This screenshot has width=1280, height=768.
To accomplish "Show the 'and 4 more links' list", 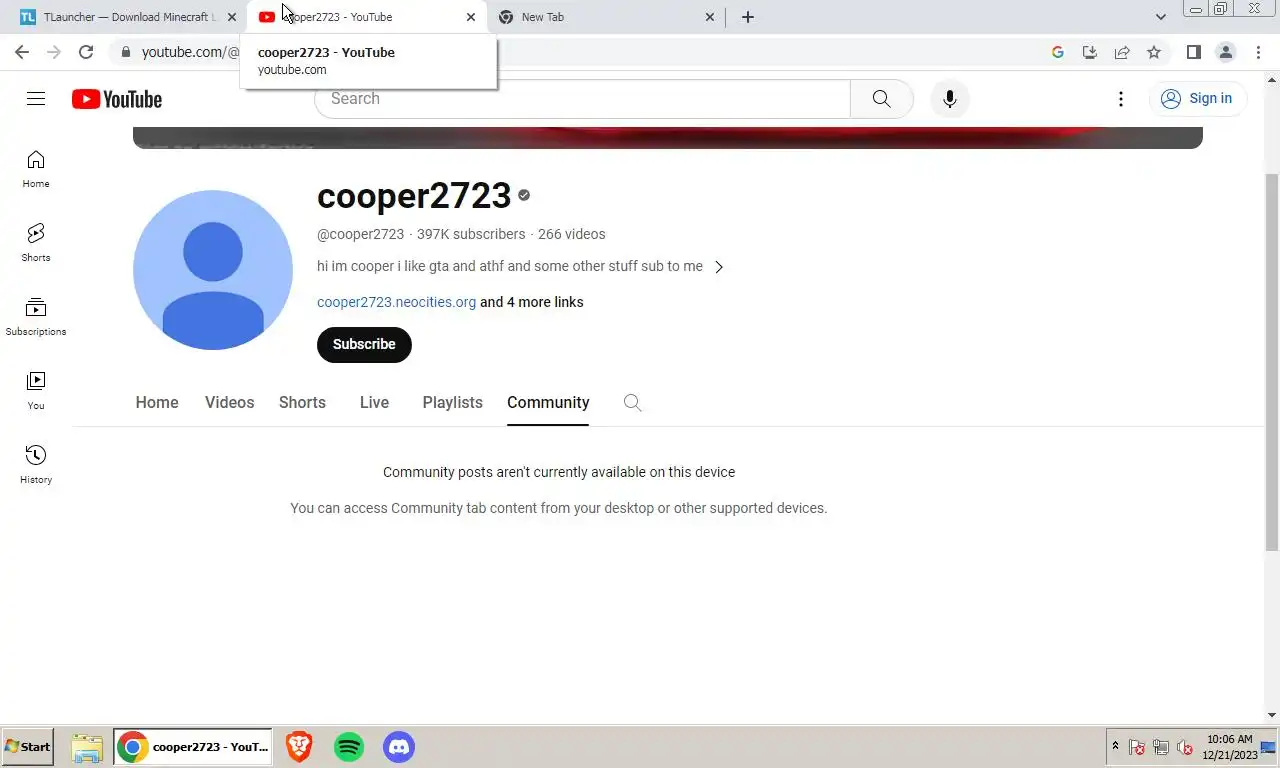I will pos(532,302).
